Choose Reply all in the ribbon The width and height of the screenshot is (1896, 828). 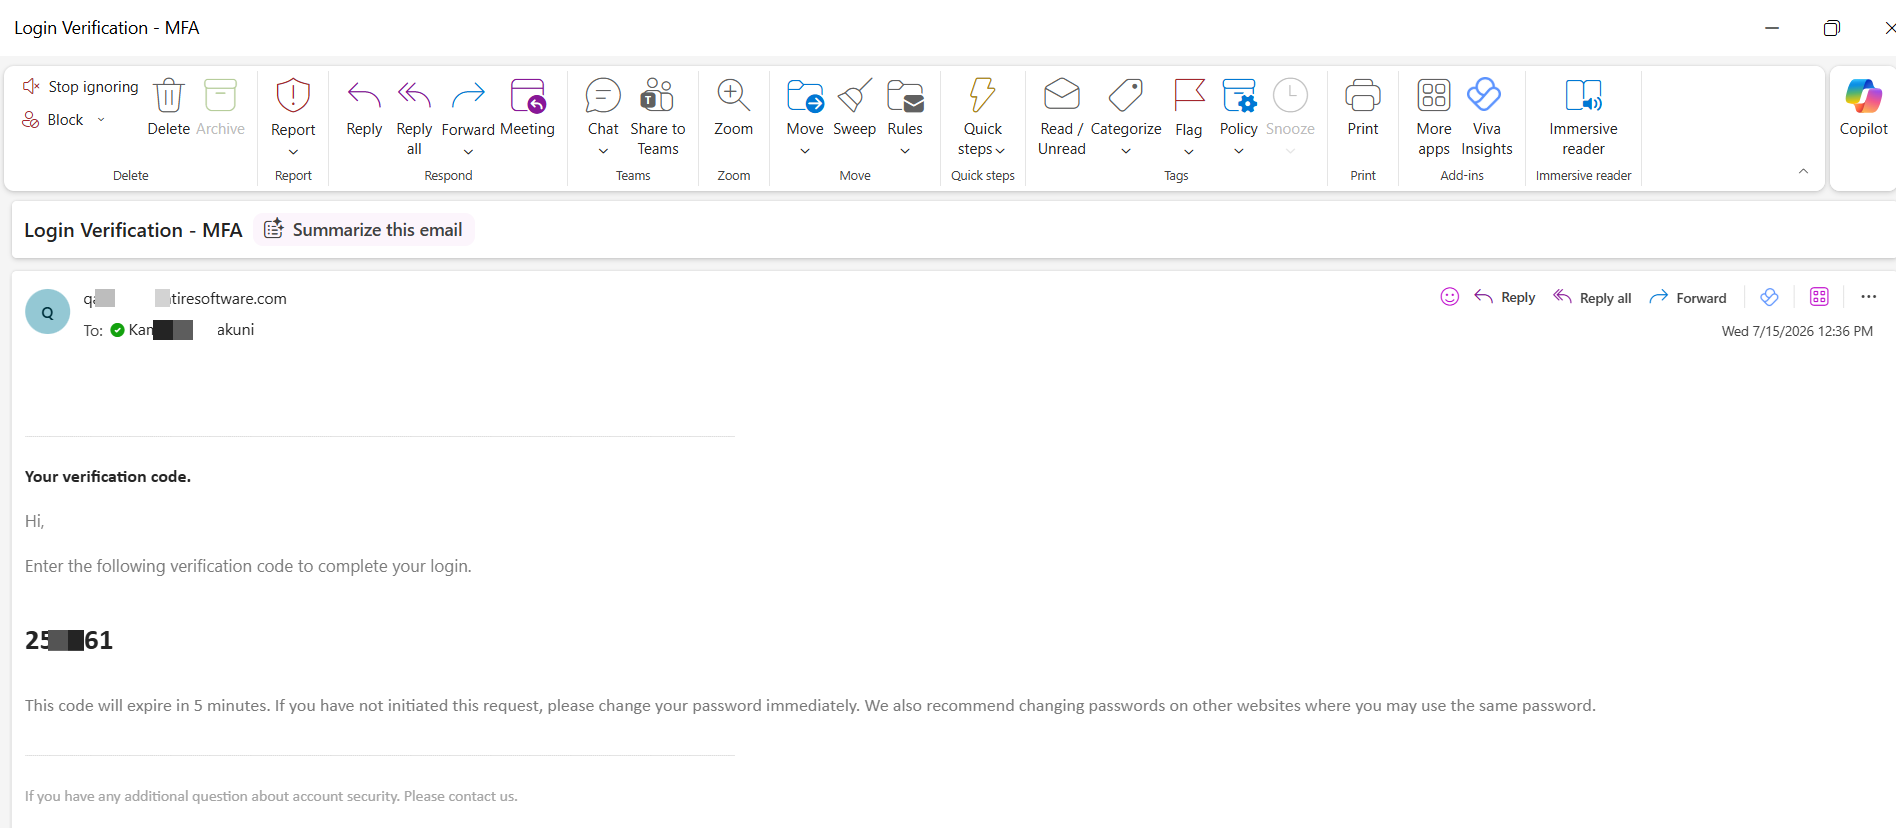pos(414,116)
